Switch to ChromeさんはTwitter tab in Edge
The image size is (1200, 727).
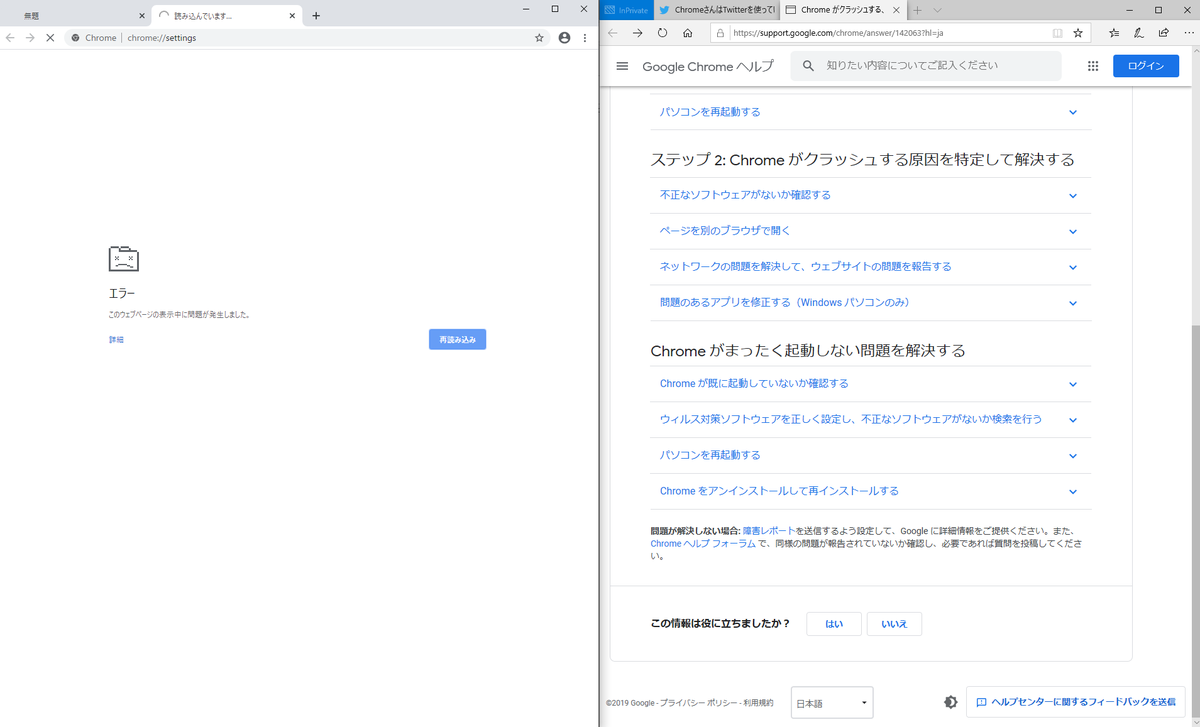point(716,10)
